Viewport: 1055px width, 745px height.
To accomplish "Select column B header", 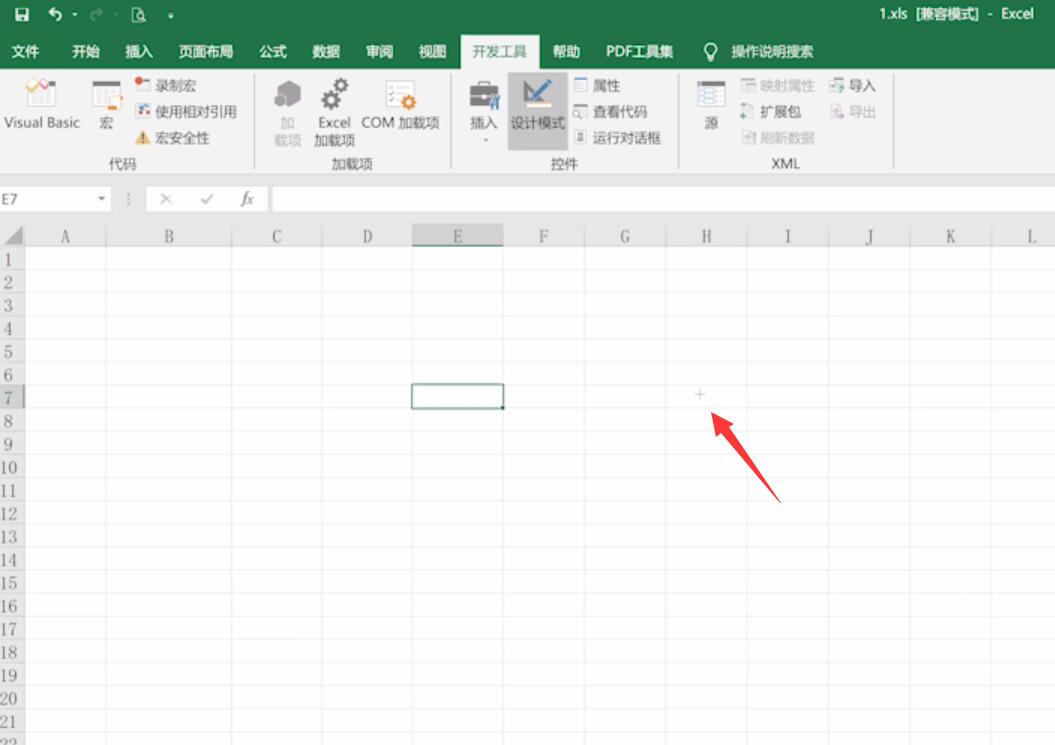I will click(169, 236).
